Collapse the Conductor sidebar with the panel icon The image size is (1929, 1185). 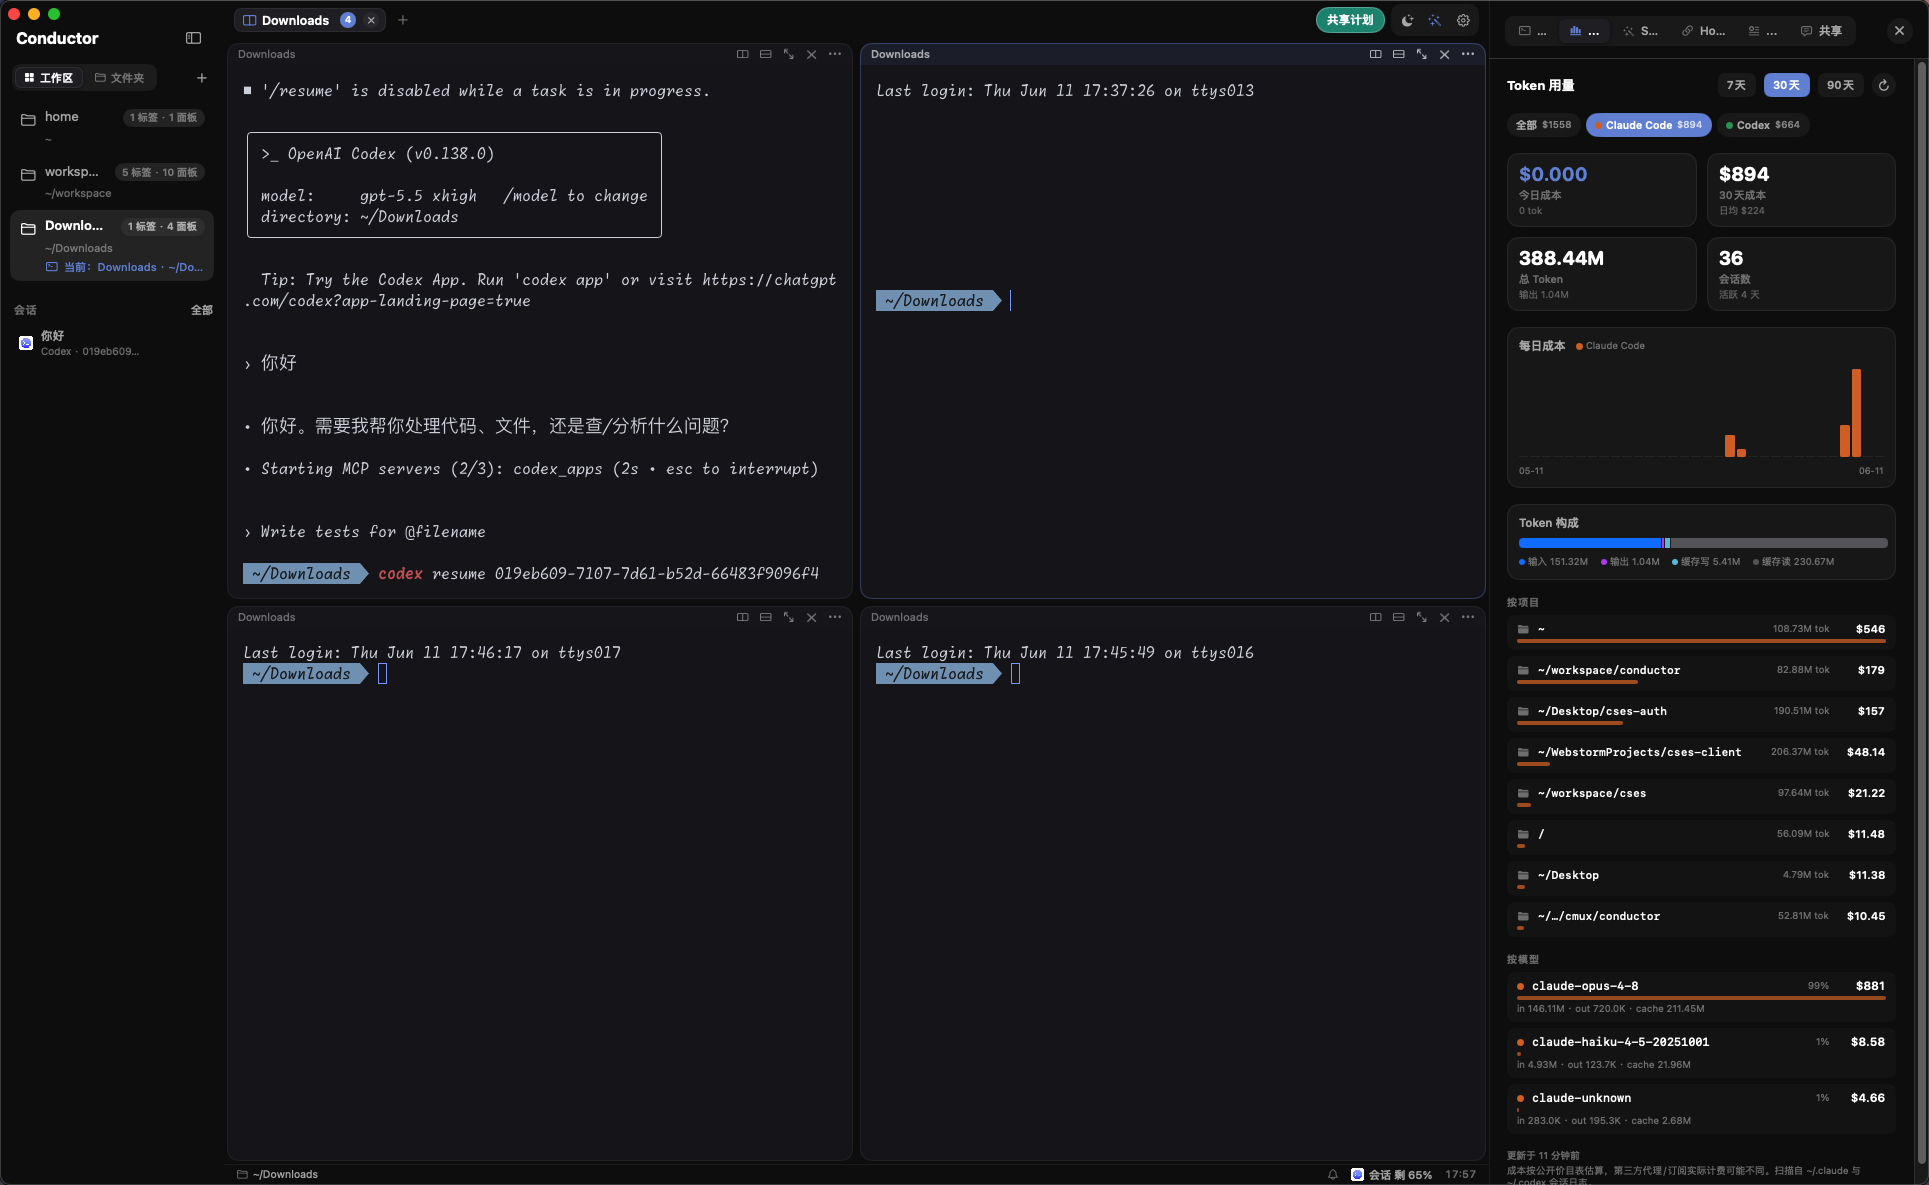(194, 38)
